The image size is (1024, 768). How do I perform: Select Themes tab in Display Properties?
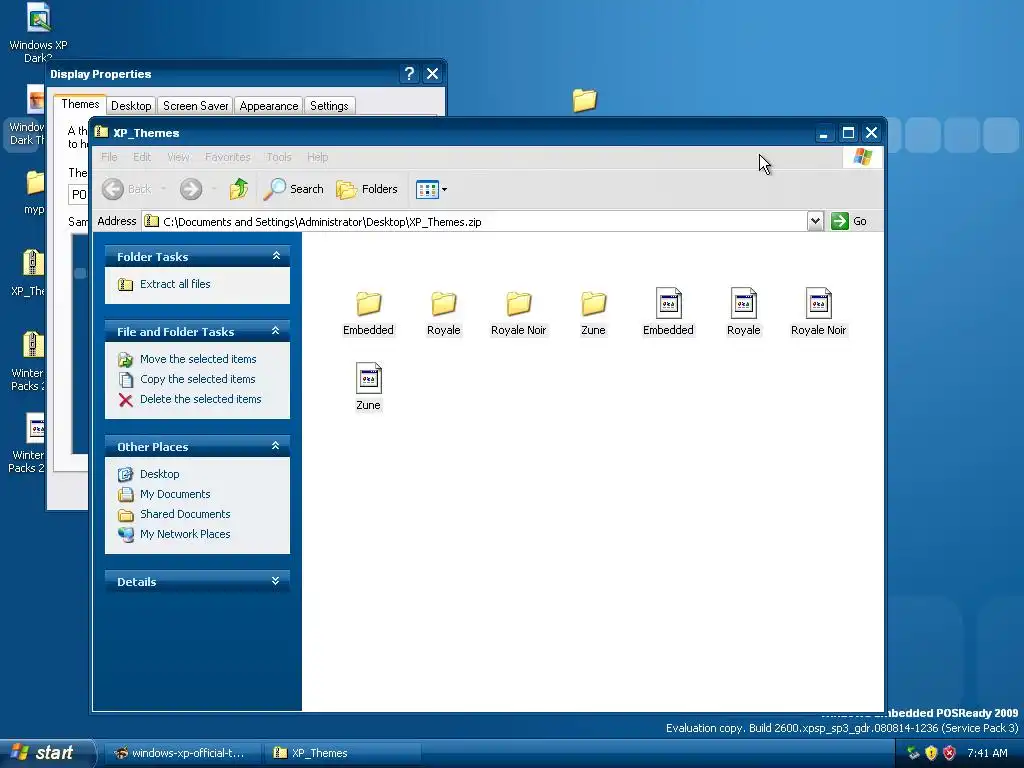(x=80, y=104)
